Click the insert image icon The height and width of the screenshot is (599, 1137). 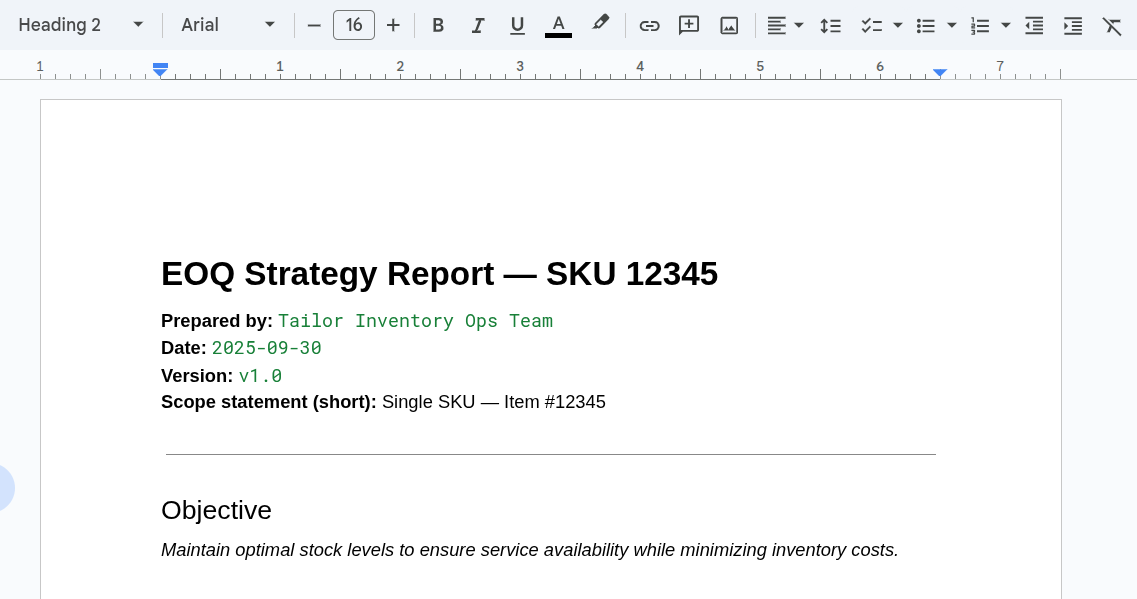click(x=729, y=25)
